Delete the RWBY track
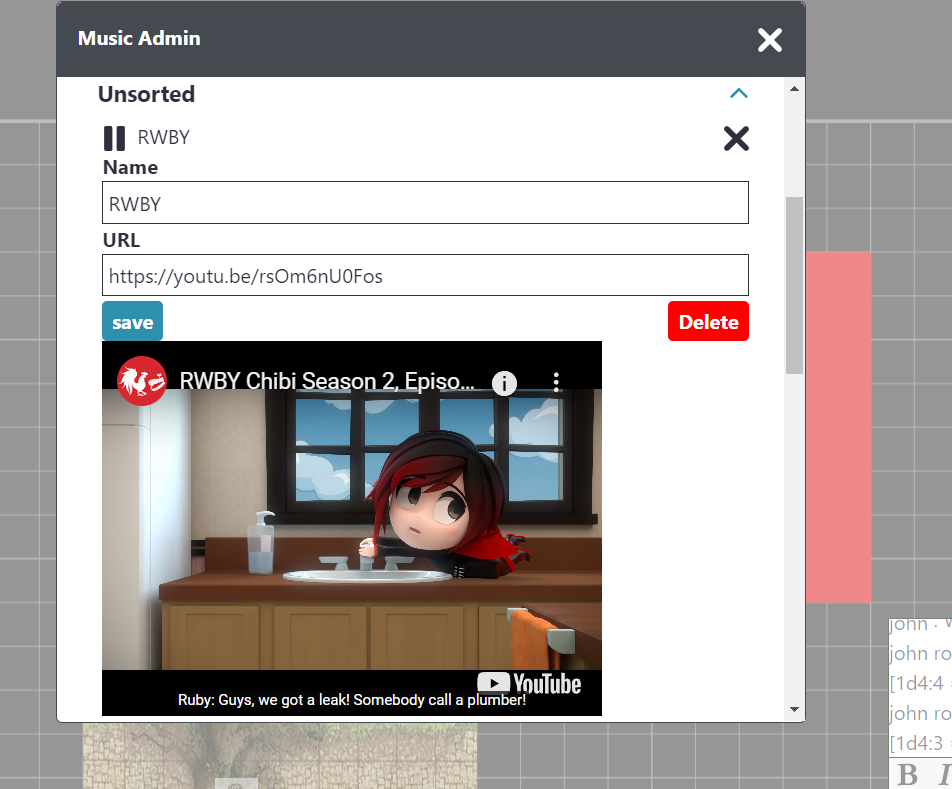Viewport: 952px width, 789px height. click(708, 321)
